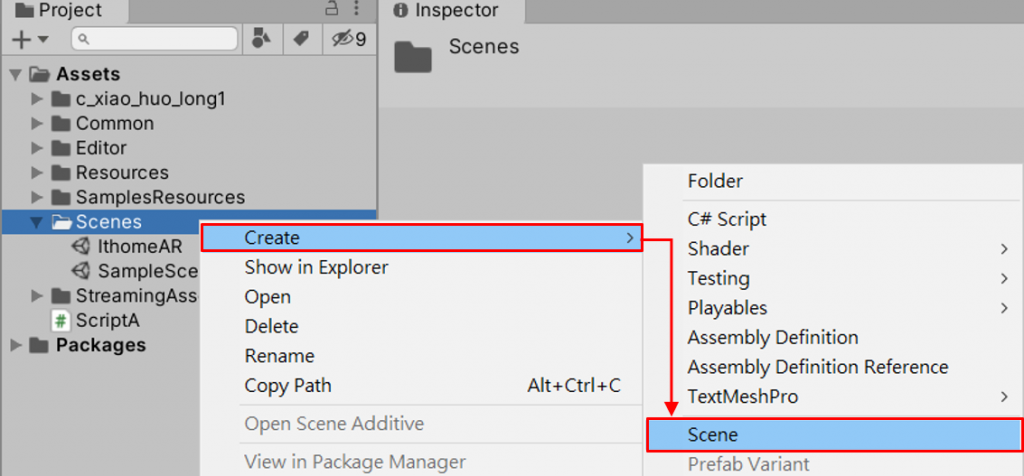Expand the Packages folder arrow
The height and width of the screenshot is (476, 1024).
(16, 345)
